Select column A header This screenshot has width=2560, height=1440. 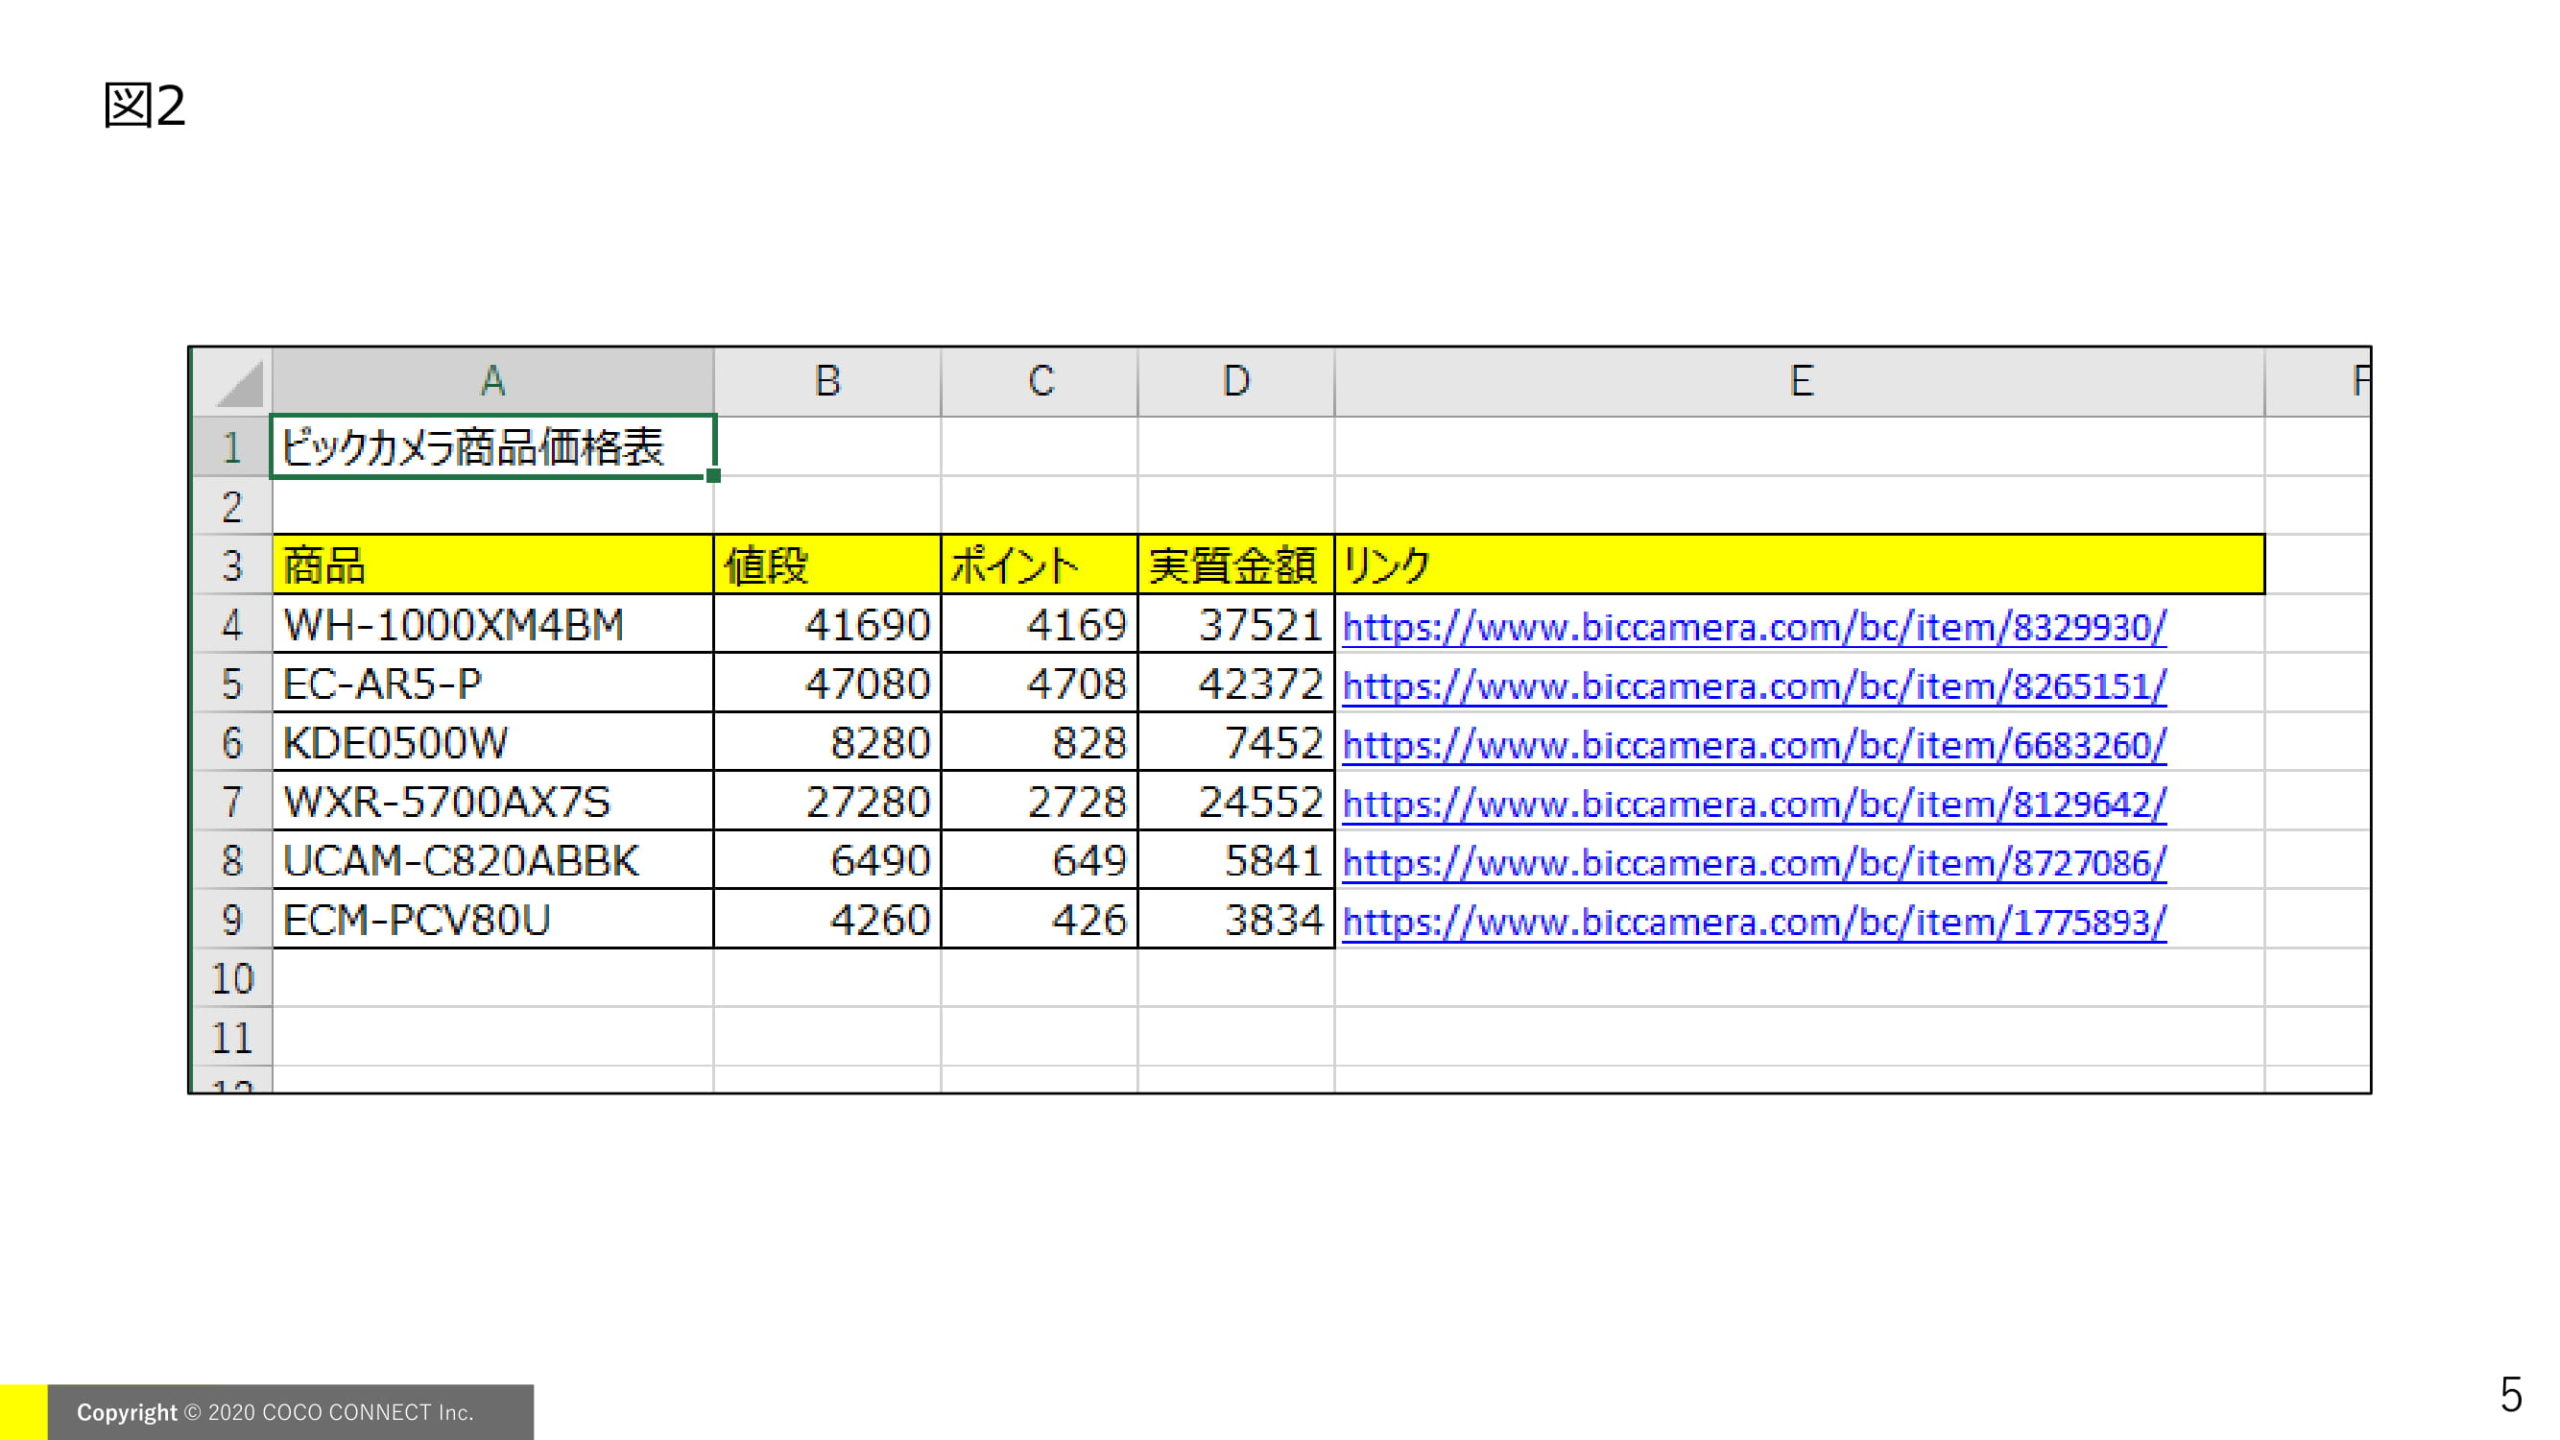(x=492, y=381)
